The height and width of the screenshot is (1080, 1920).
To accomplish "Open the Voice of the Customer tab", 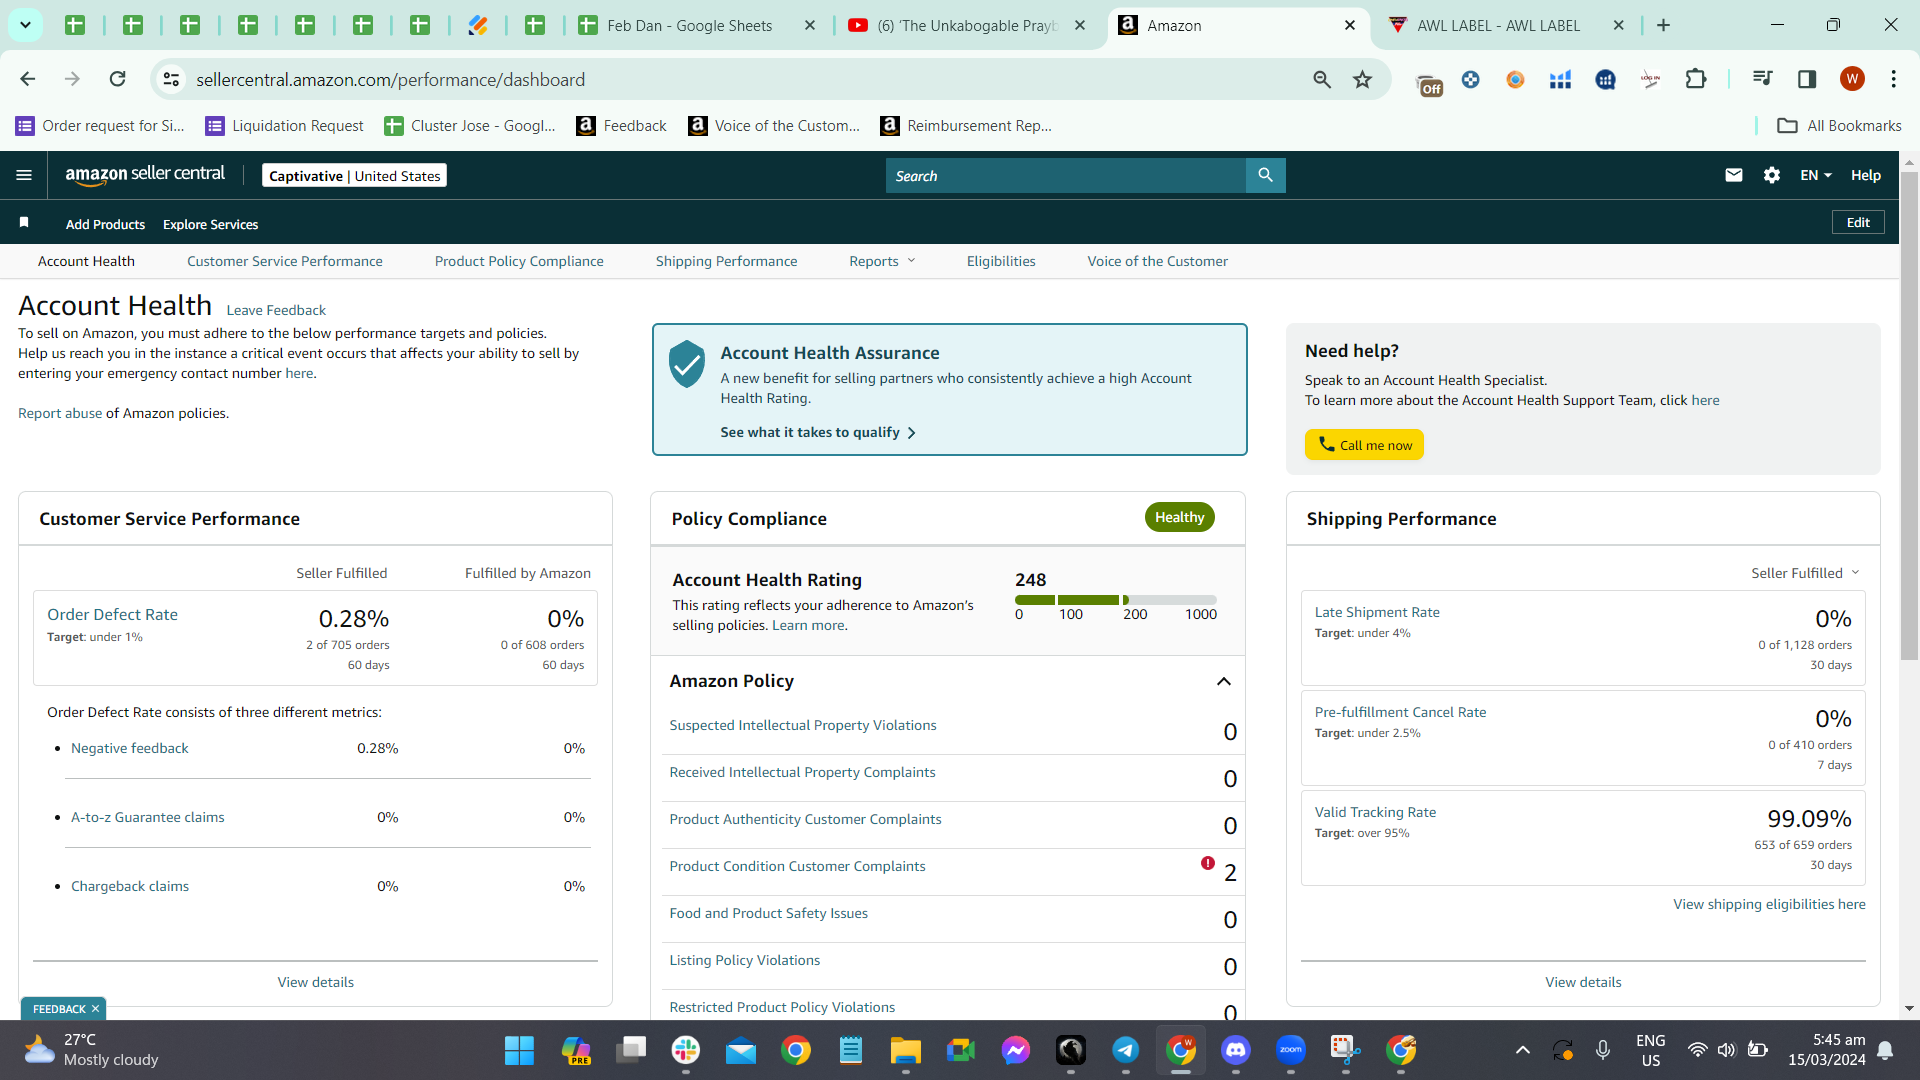I will click(x=1158, y=261).
